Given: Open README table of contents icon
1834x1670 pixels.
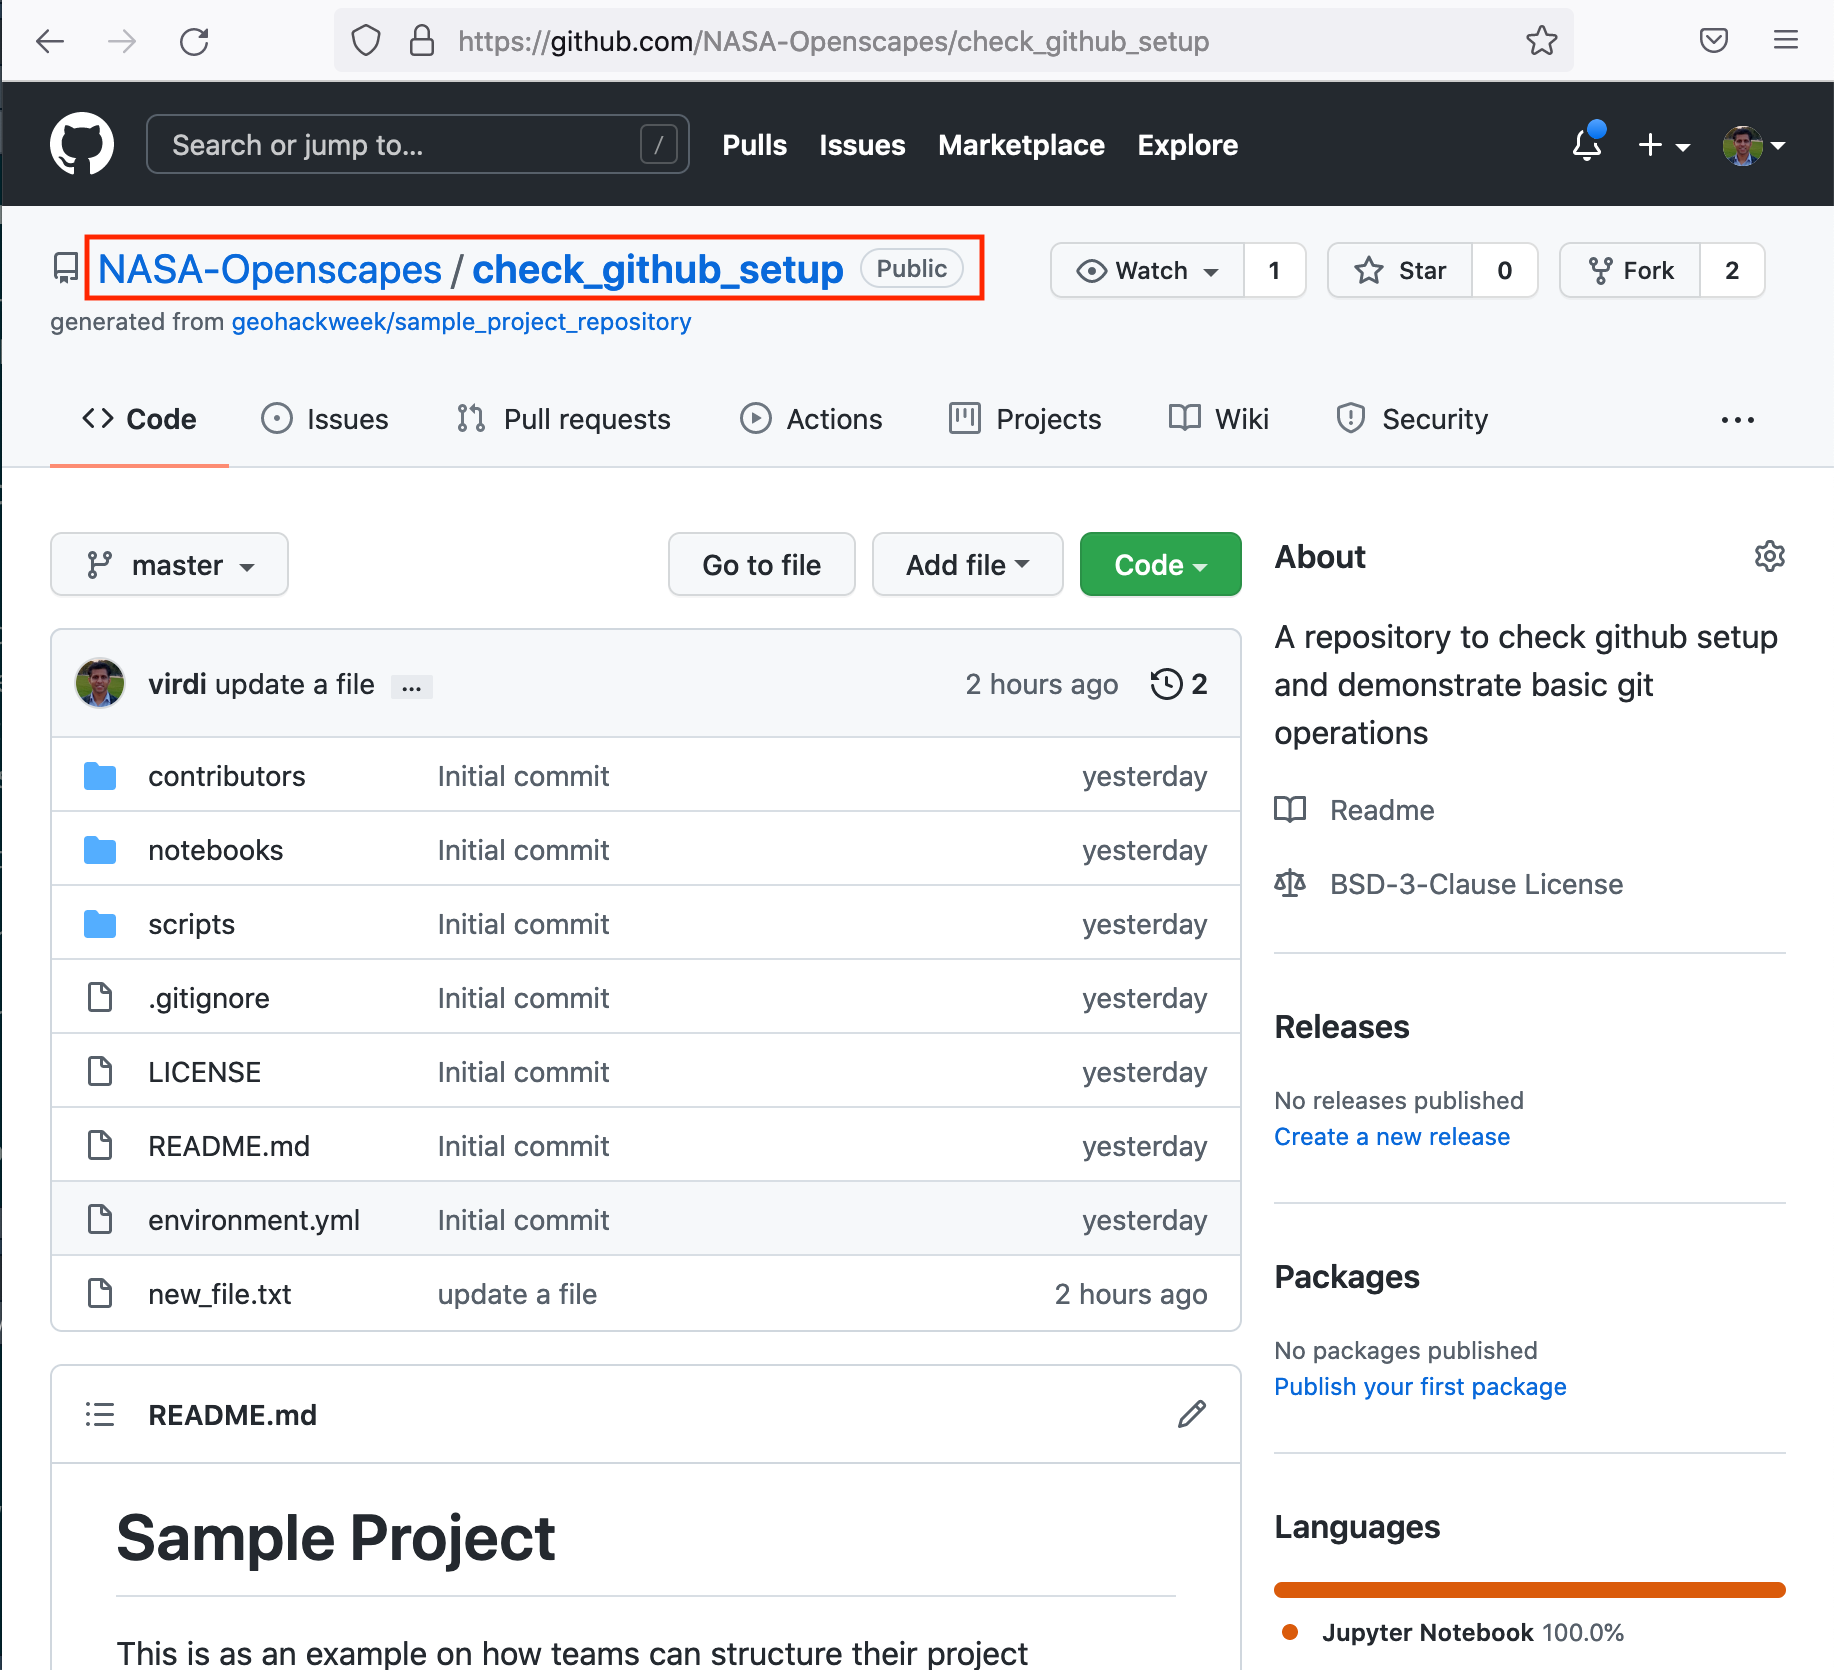Looking at the screenshot, I should point(100,1414).
